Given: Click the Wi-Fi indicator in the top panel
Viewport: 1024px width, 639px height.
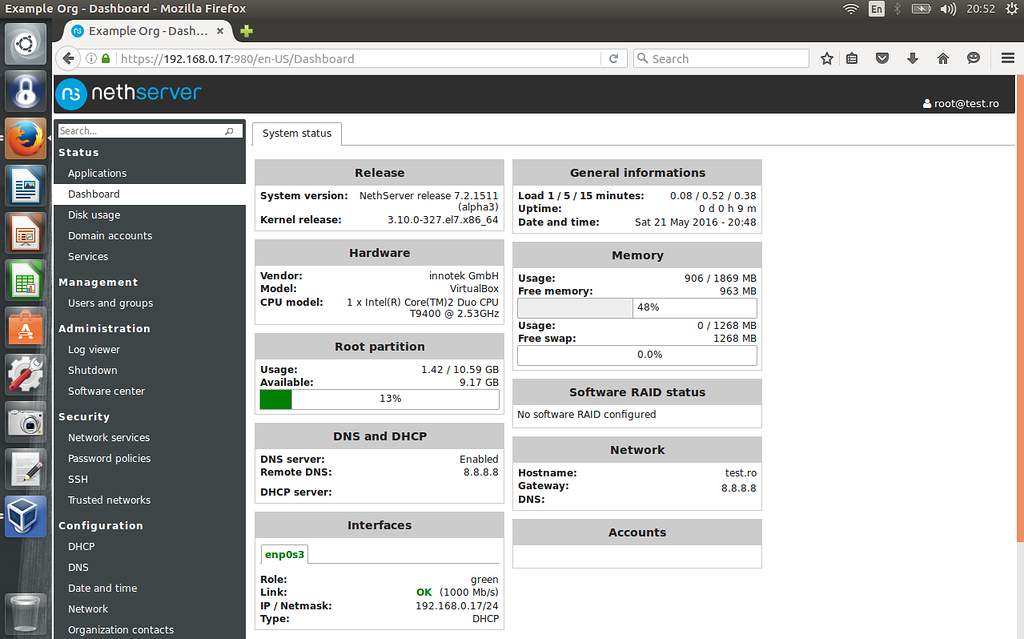Looking at the screenshot, I should [x=851, y=9].
